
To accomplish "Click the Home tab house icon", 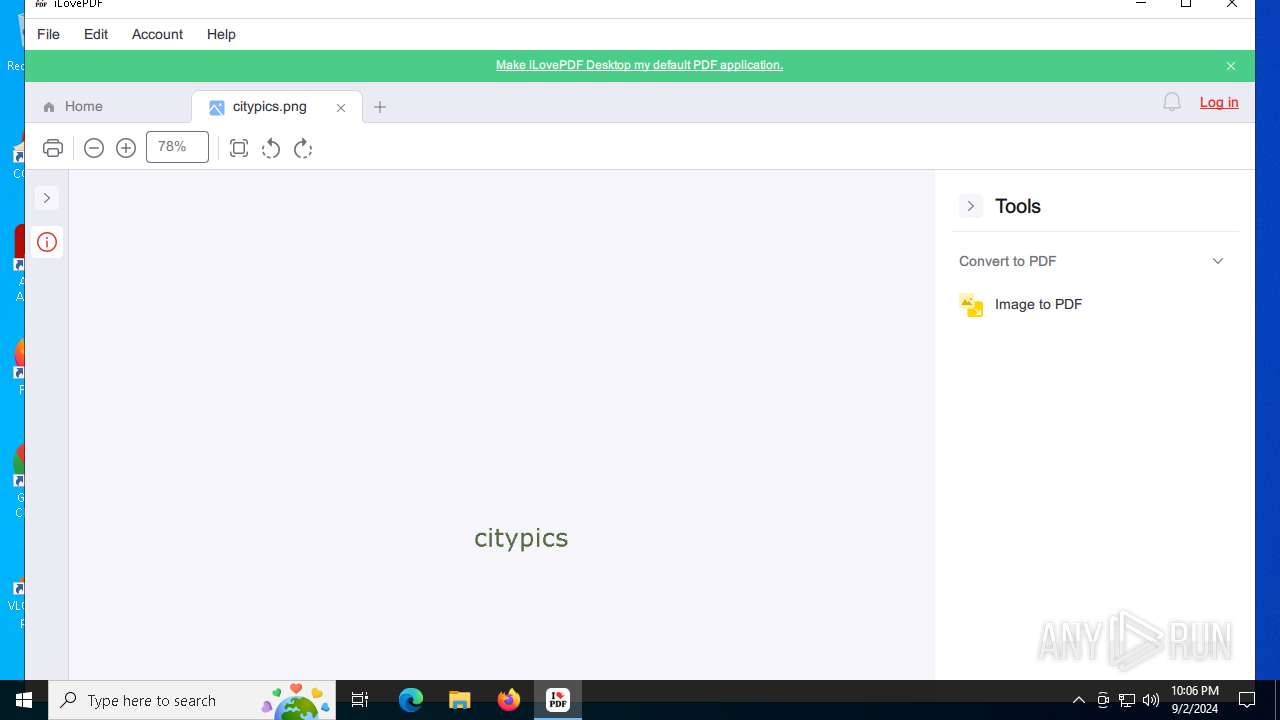I will tap(49, 107).
